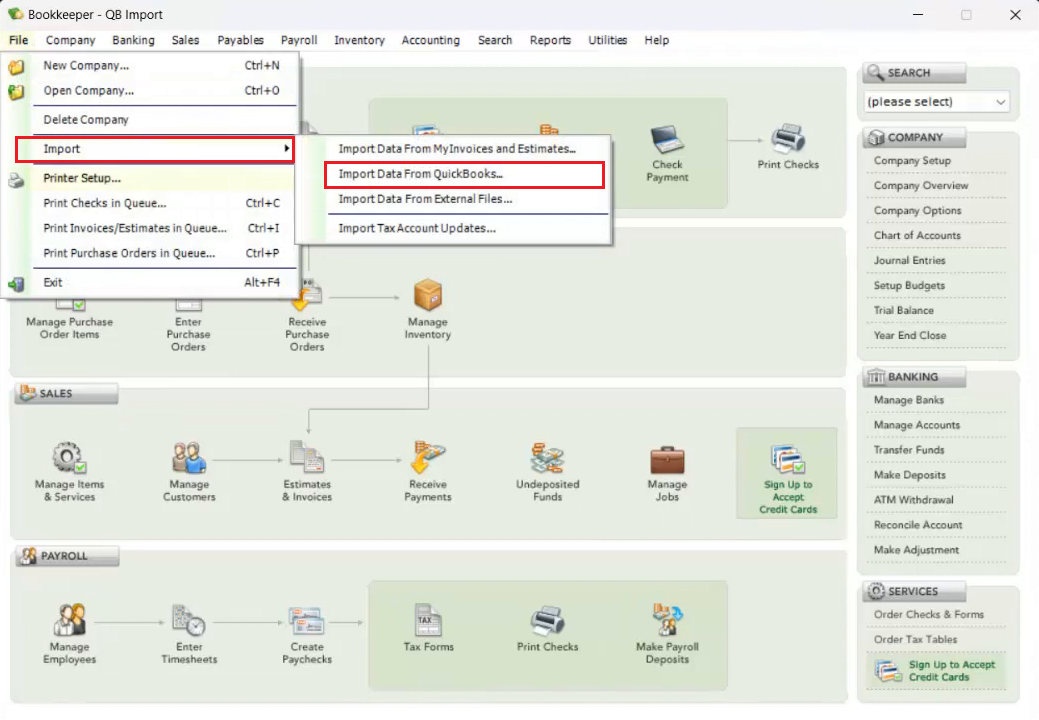Open Enter Timesheets icon
The width and height of the screenshot is (1039, 720).
tap(189, 621)
